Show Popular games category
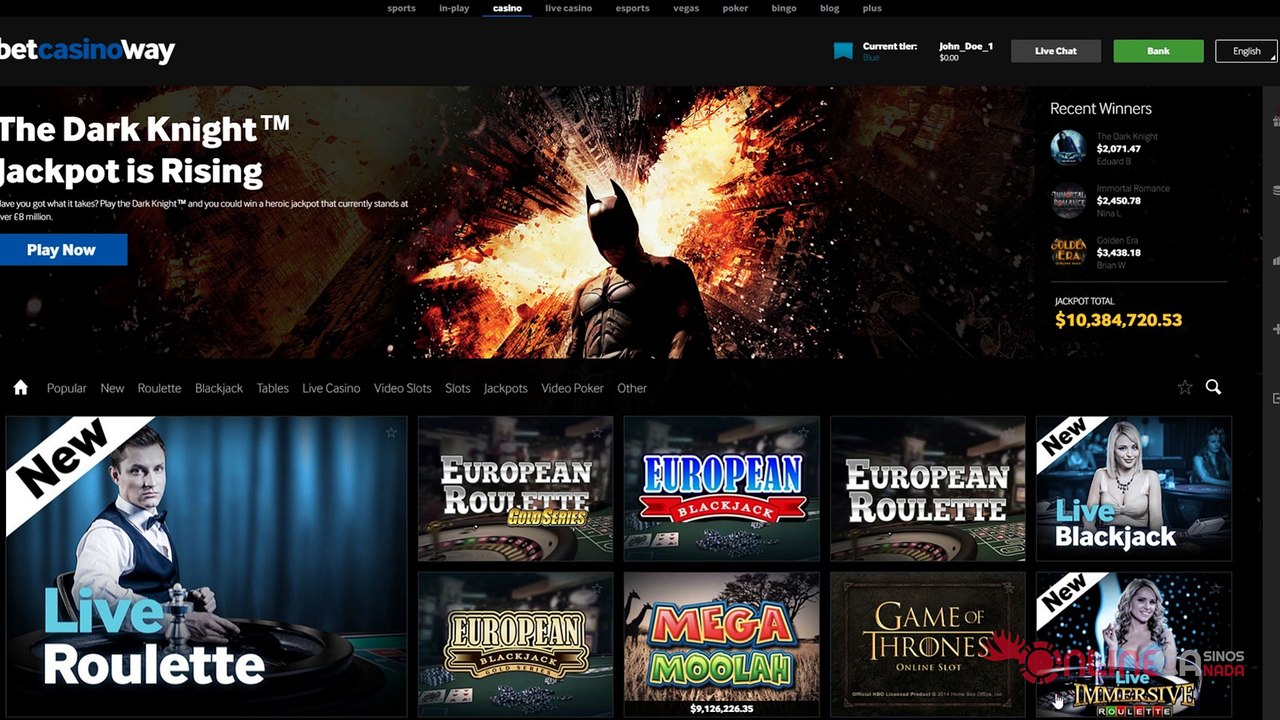1280x720 pixels. coord(67,388)
